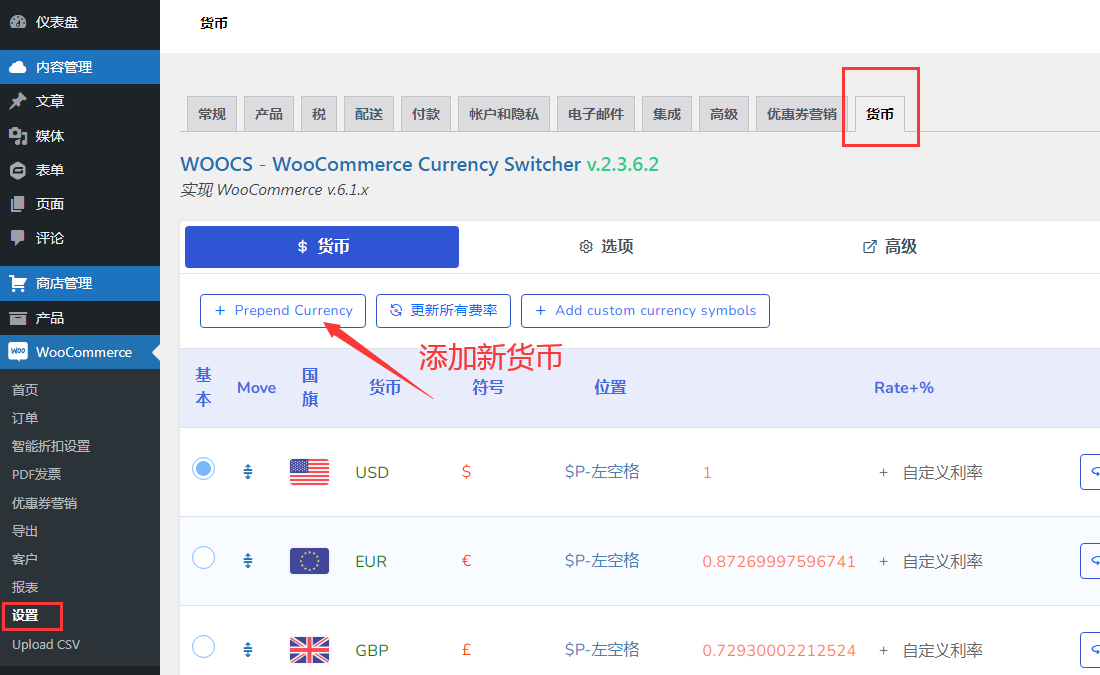This screenshot has width=1100, height=675.
Task: Switch to the 常规 settings tab
Action: (x=212, y=114)
